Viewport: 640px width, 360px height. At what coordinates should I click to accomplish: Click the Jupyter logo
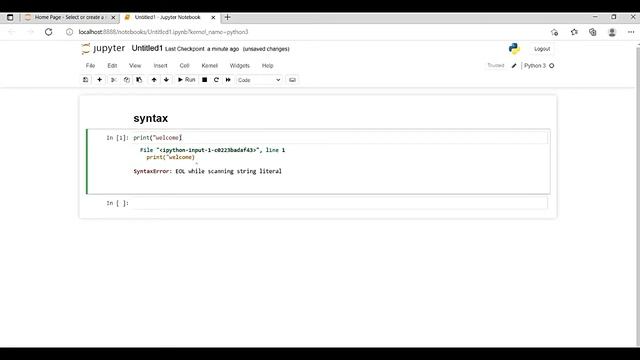tap(103, 49)
